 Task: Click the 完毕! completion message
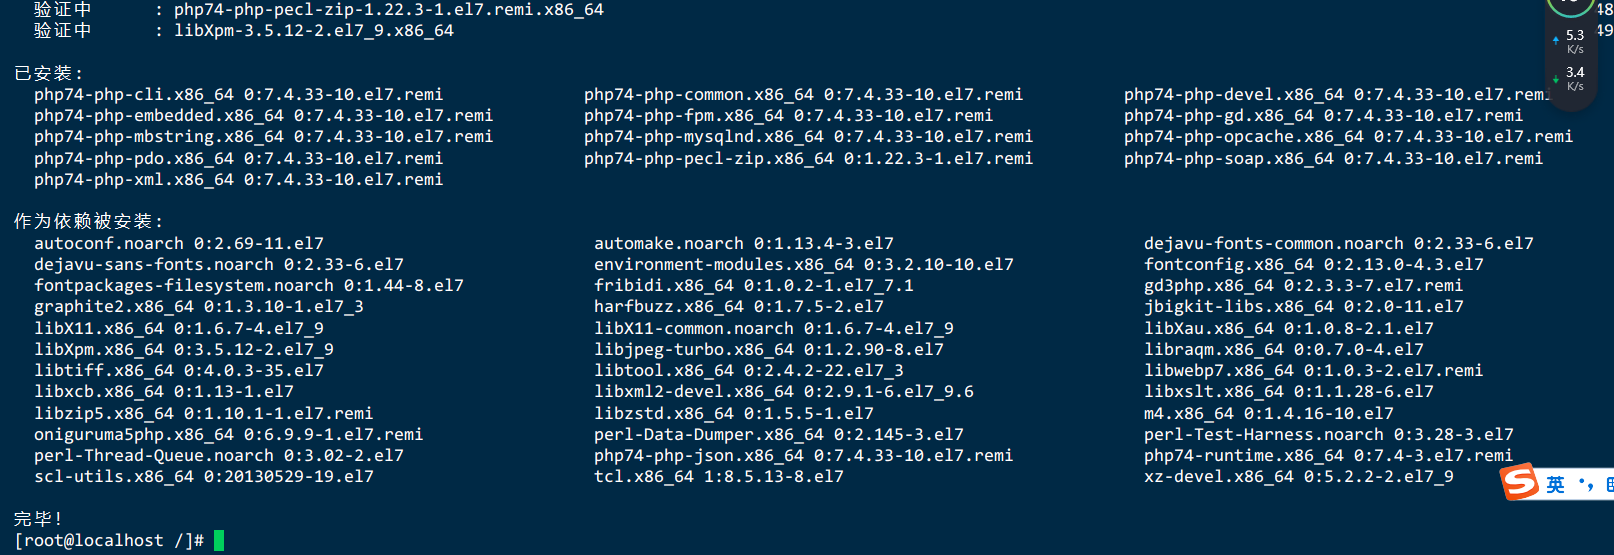38,519
